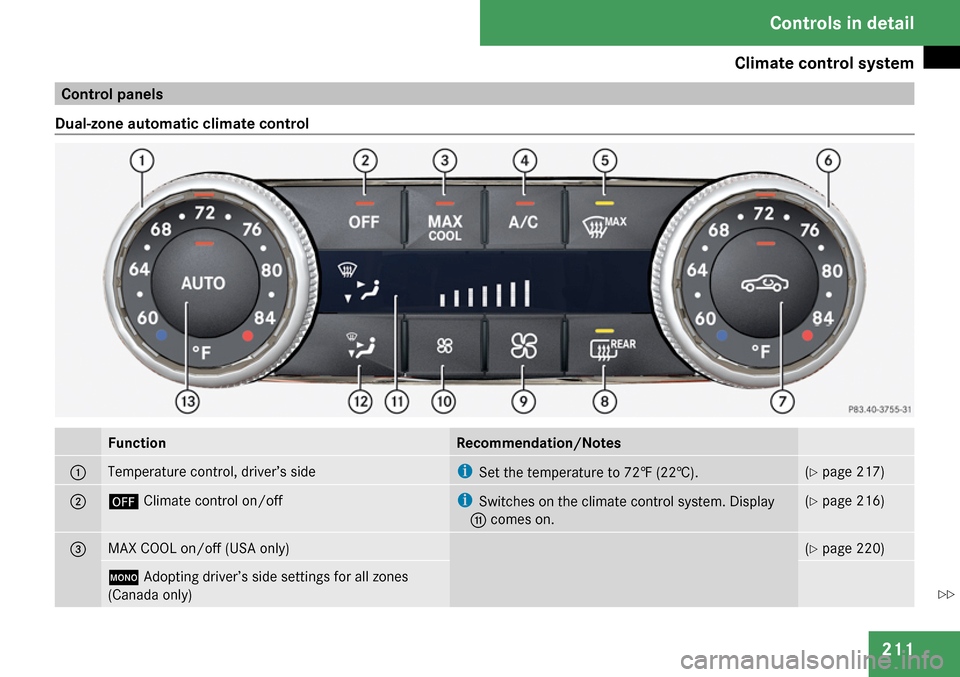
Task: Click 76 on the passenger temperature dial
Action: pos(809,230)
